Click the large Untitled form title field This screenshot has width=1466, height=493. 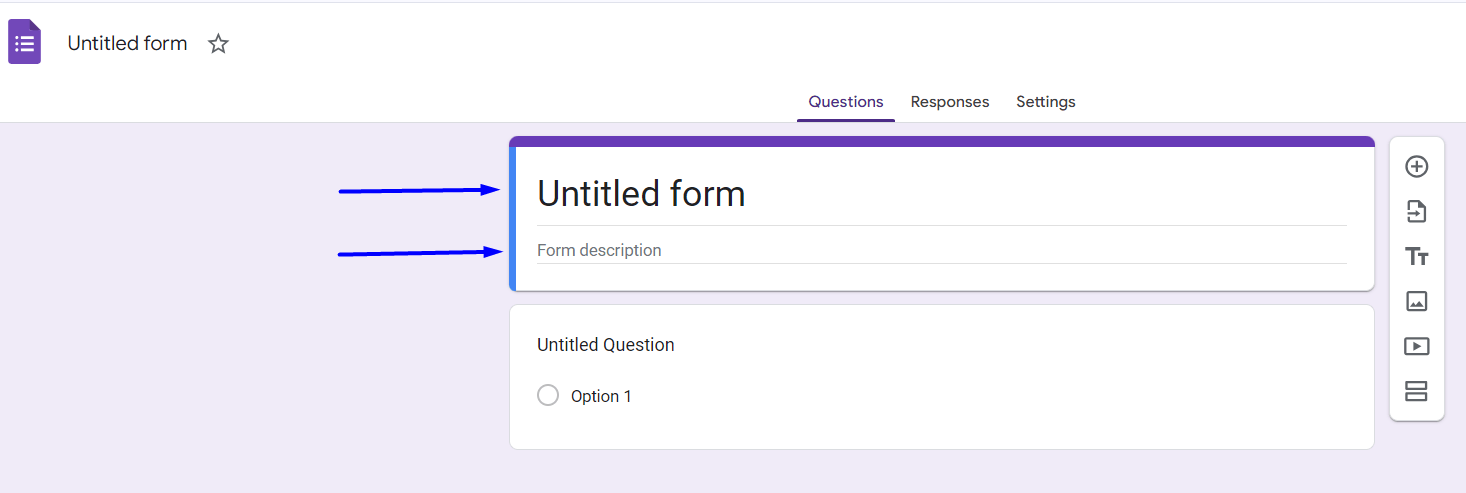pyautogui.click(x=641, y=194)
